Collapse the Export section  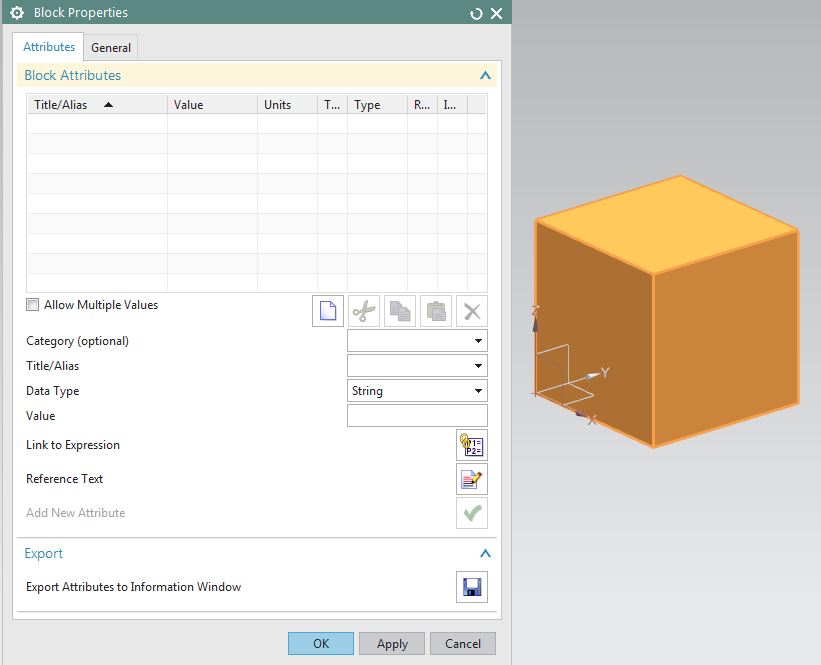485,553
